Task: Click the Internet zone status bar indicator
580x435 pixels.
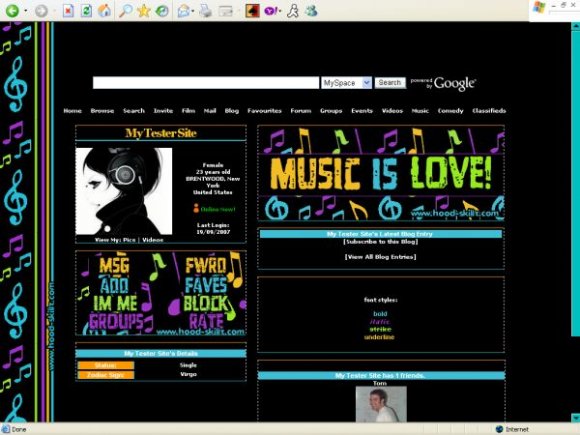Action: [x=512, y=429]
